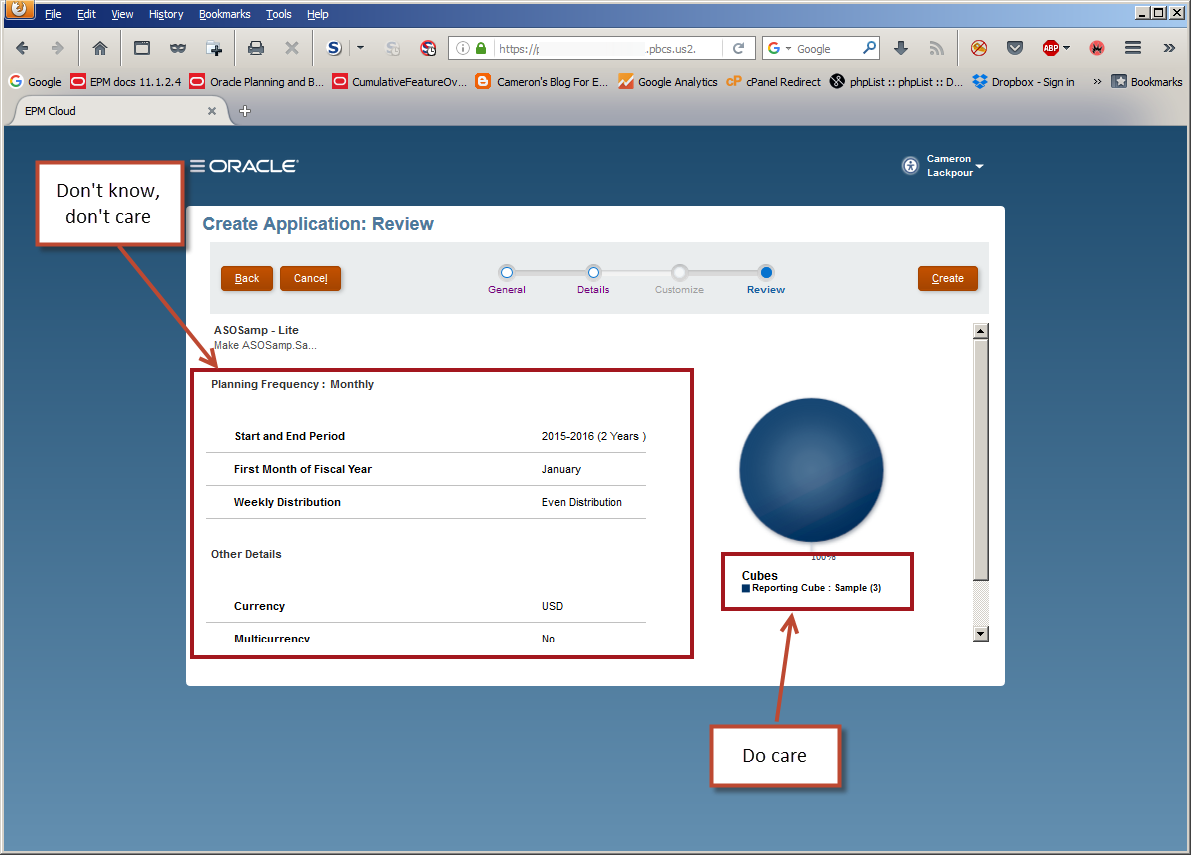This screenshot has width=1191, height=855.
Task: Click the orange Back button
Action: tap(247, 278)
